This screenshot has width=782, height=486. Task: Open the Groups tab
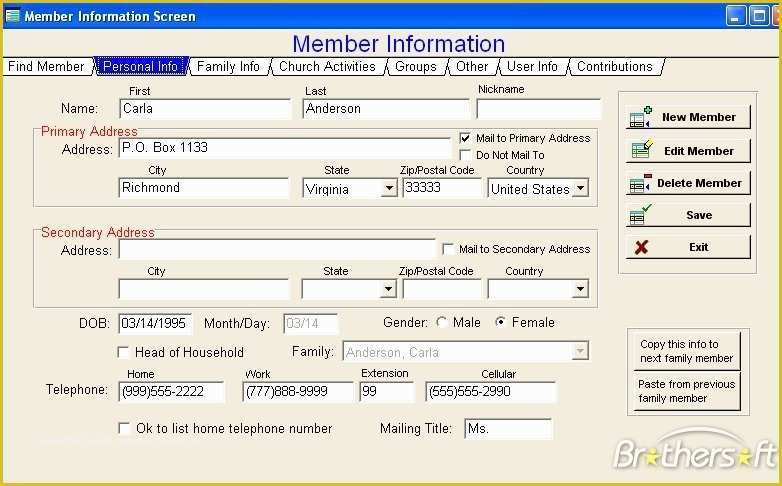[x=415, y=66]
